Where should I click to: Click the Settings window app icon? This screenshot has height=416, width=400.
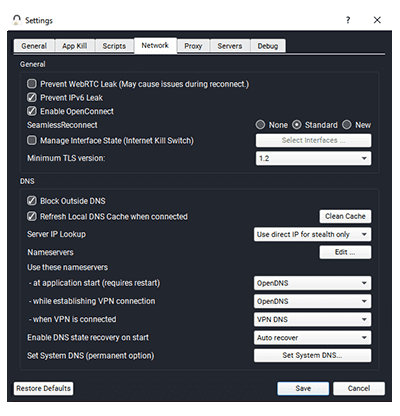[x=17, y=20]
